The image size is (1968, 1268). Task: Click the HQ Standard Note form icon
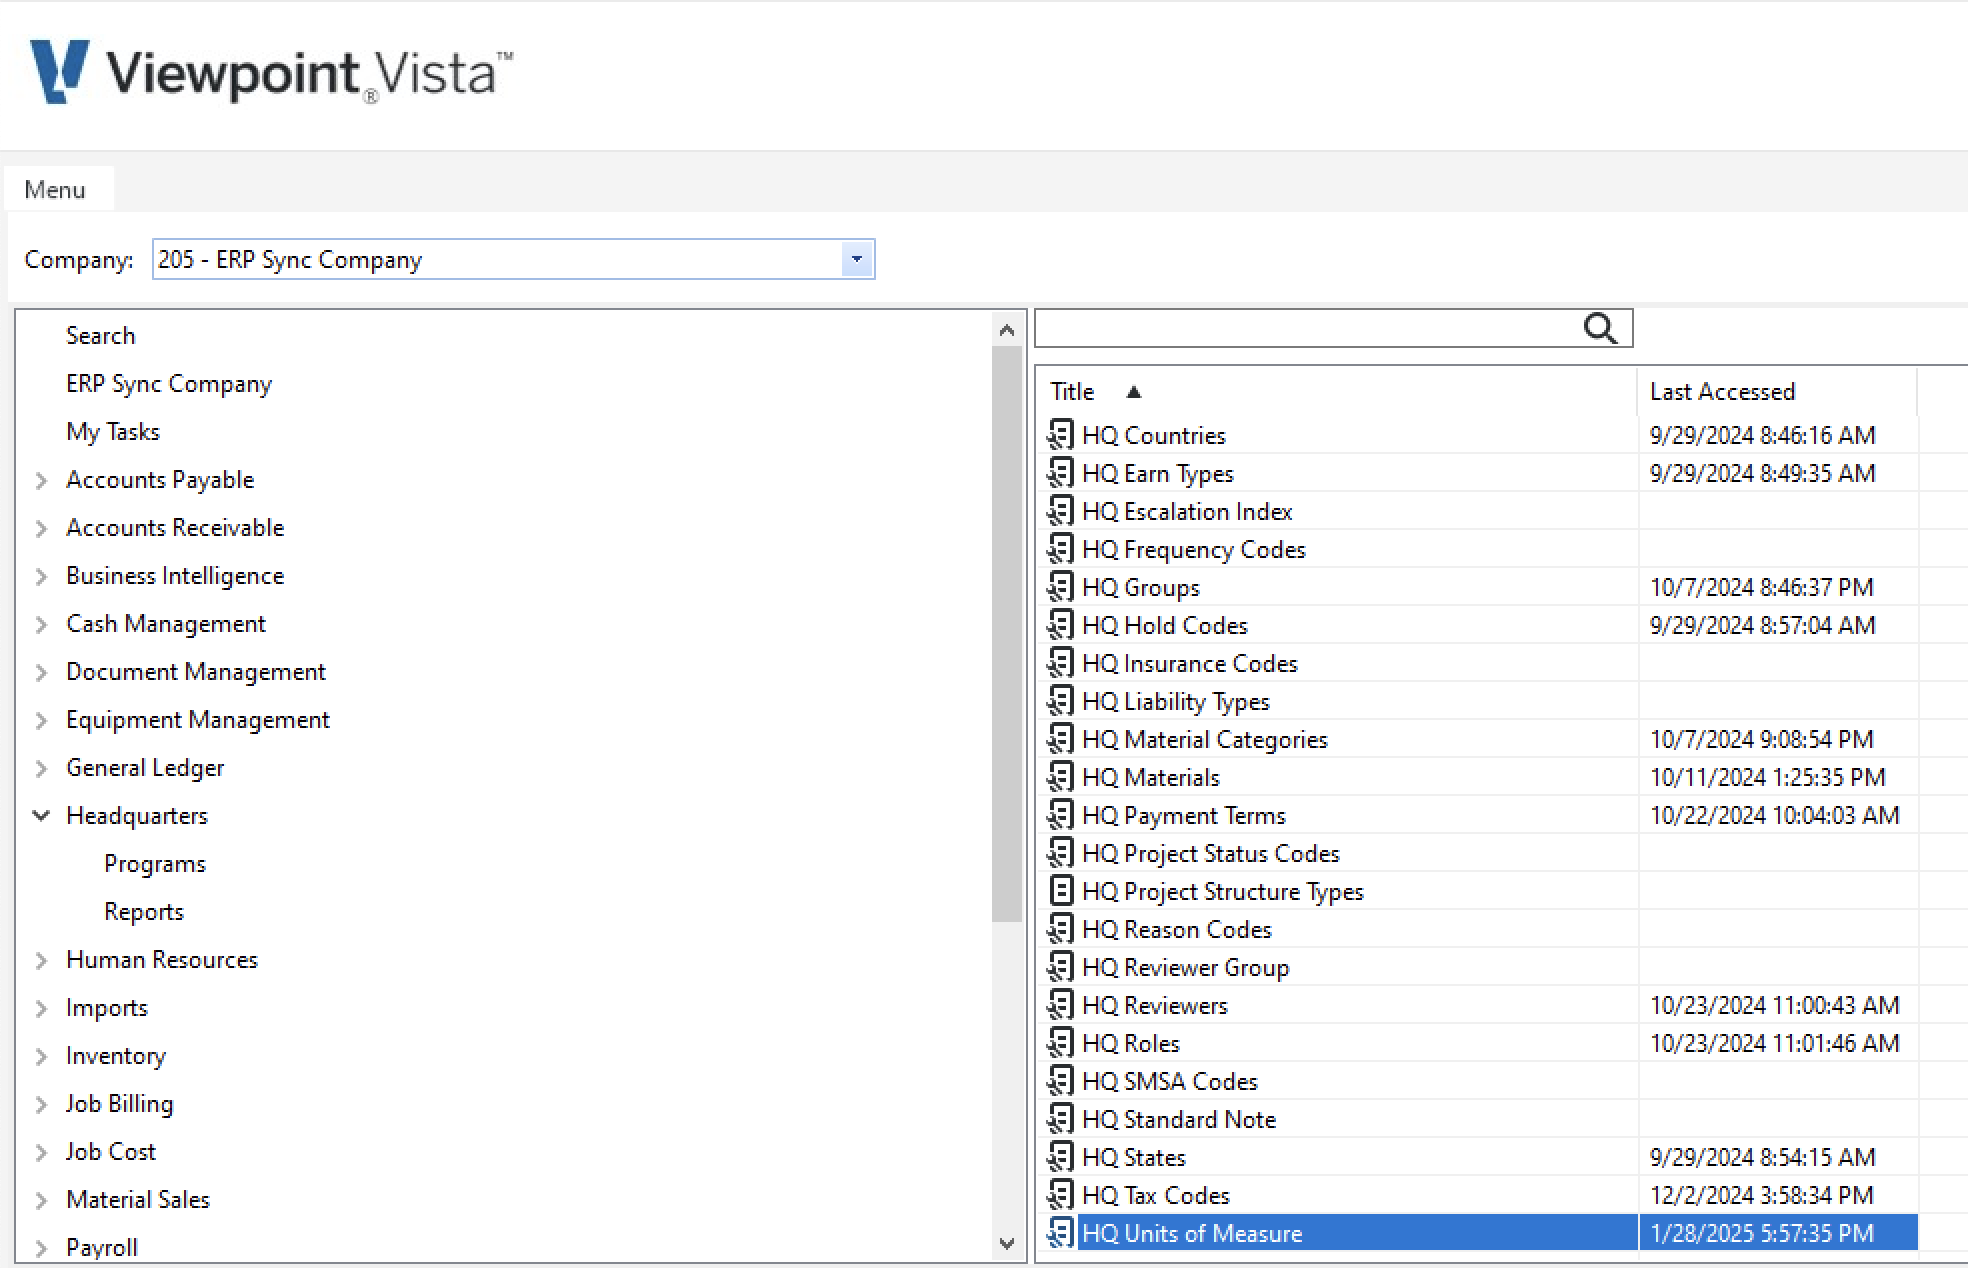point(1061,1119)
